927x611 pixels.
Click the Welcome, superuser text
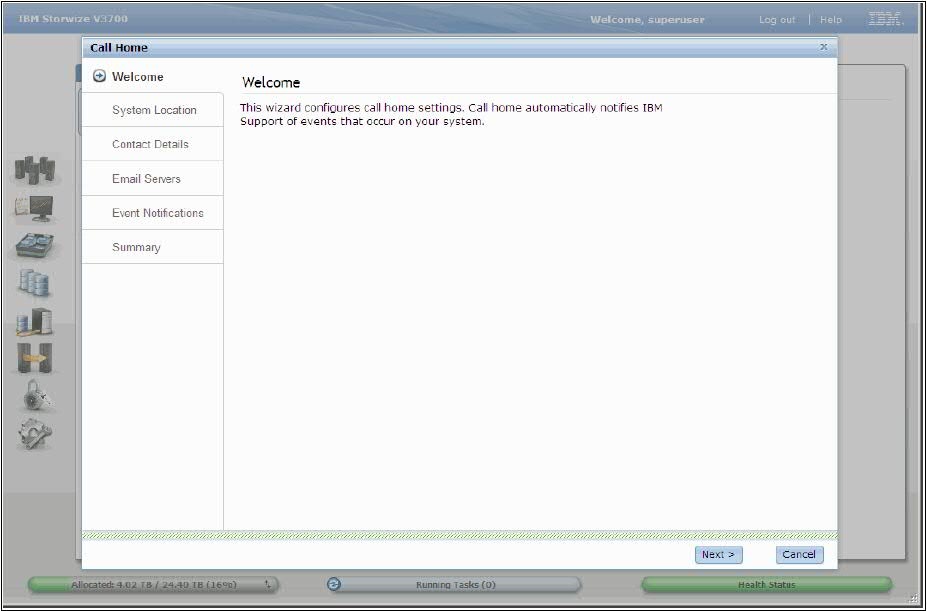pyautogui.click(x=647, y=20)
